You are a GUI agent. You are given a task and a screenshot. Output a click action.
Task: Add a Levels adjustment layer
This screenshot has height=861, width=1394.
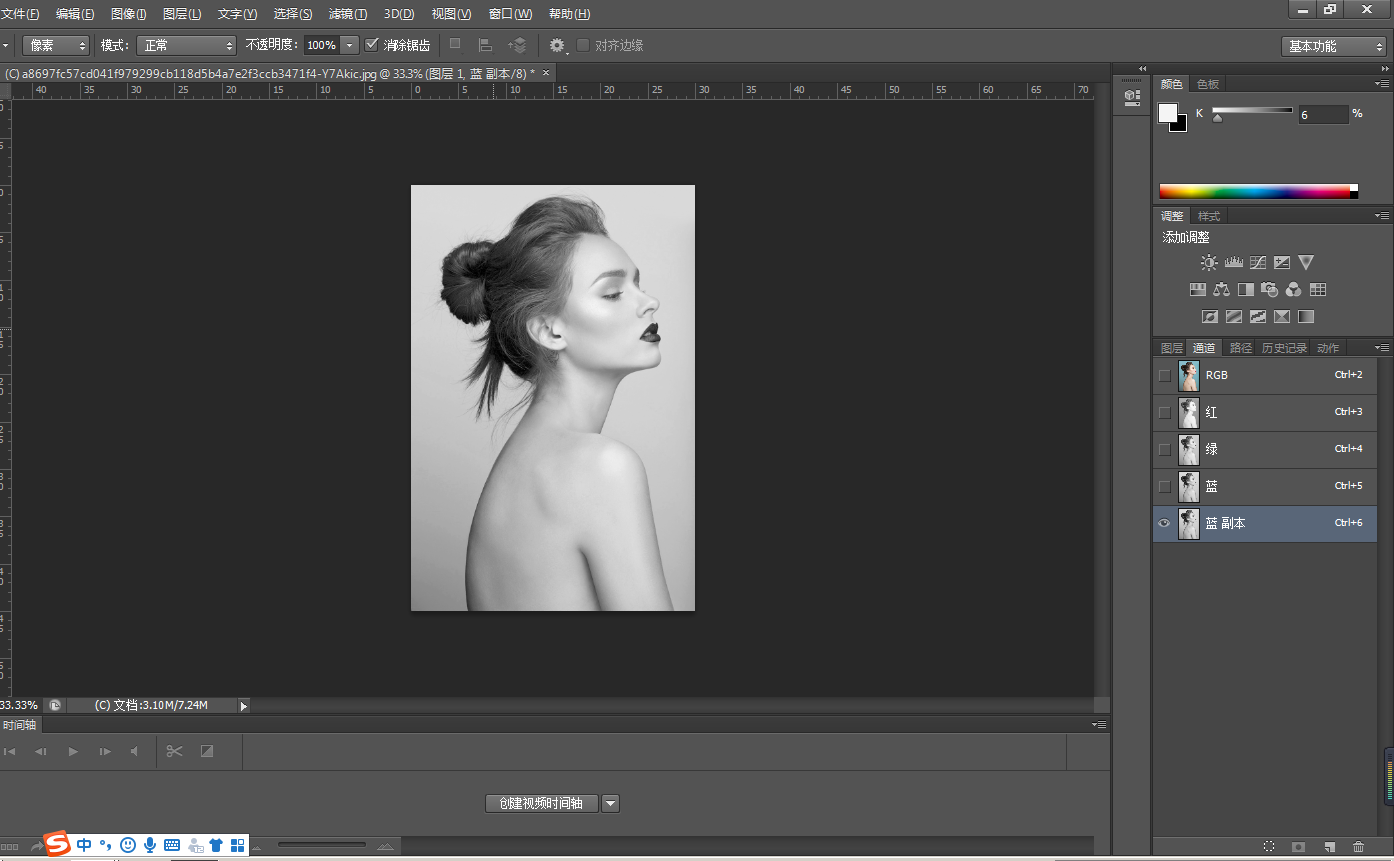pos(1233,263)
